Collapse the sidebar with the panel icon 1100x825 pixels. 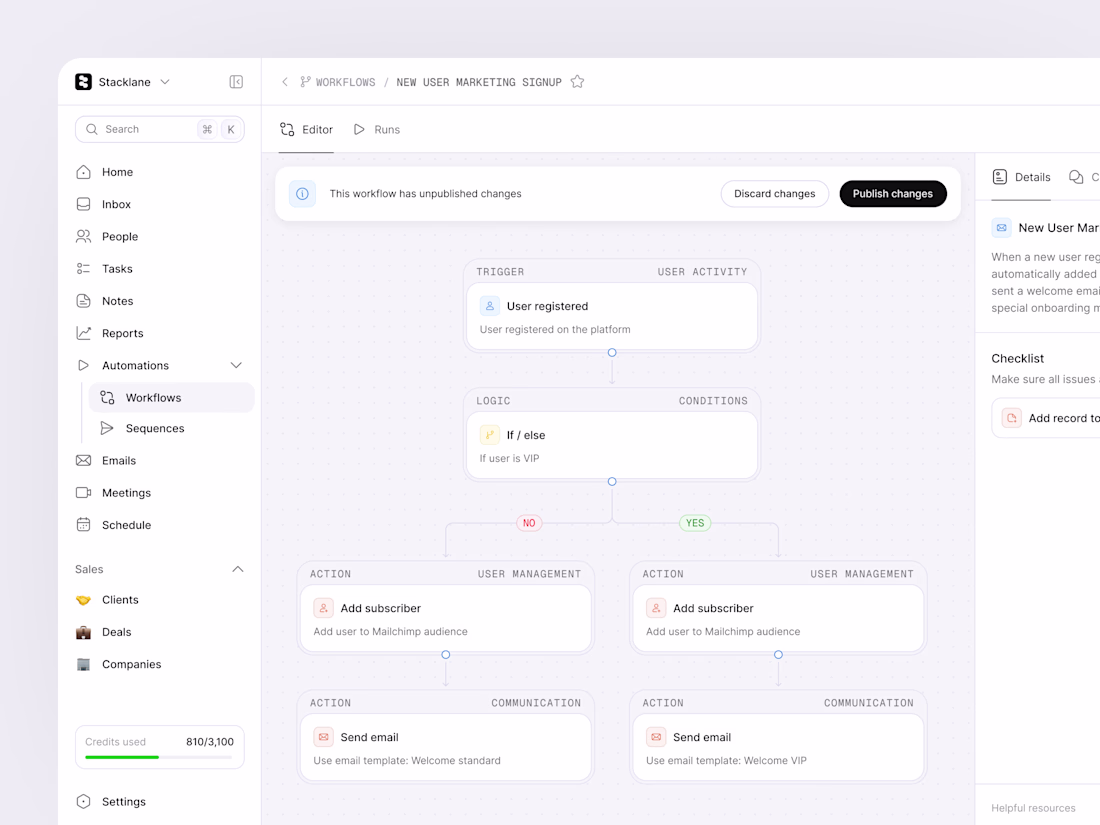(236, 82)
